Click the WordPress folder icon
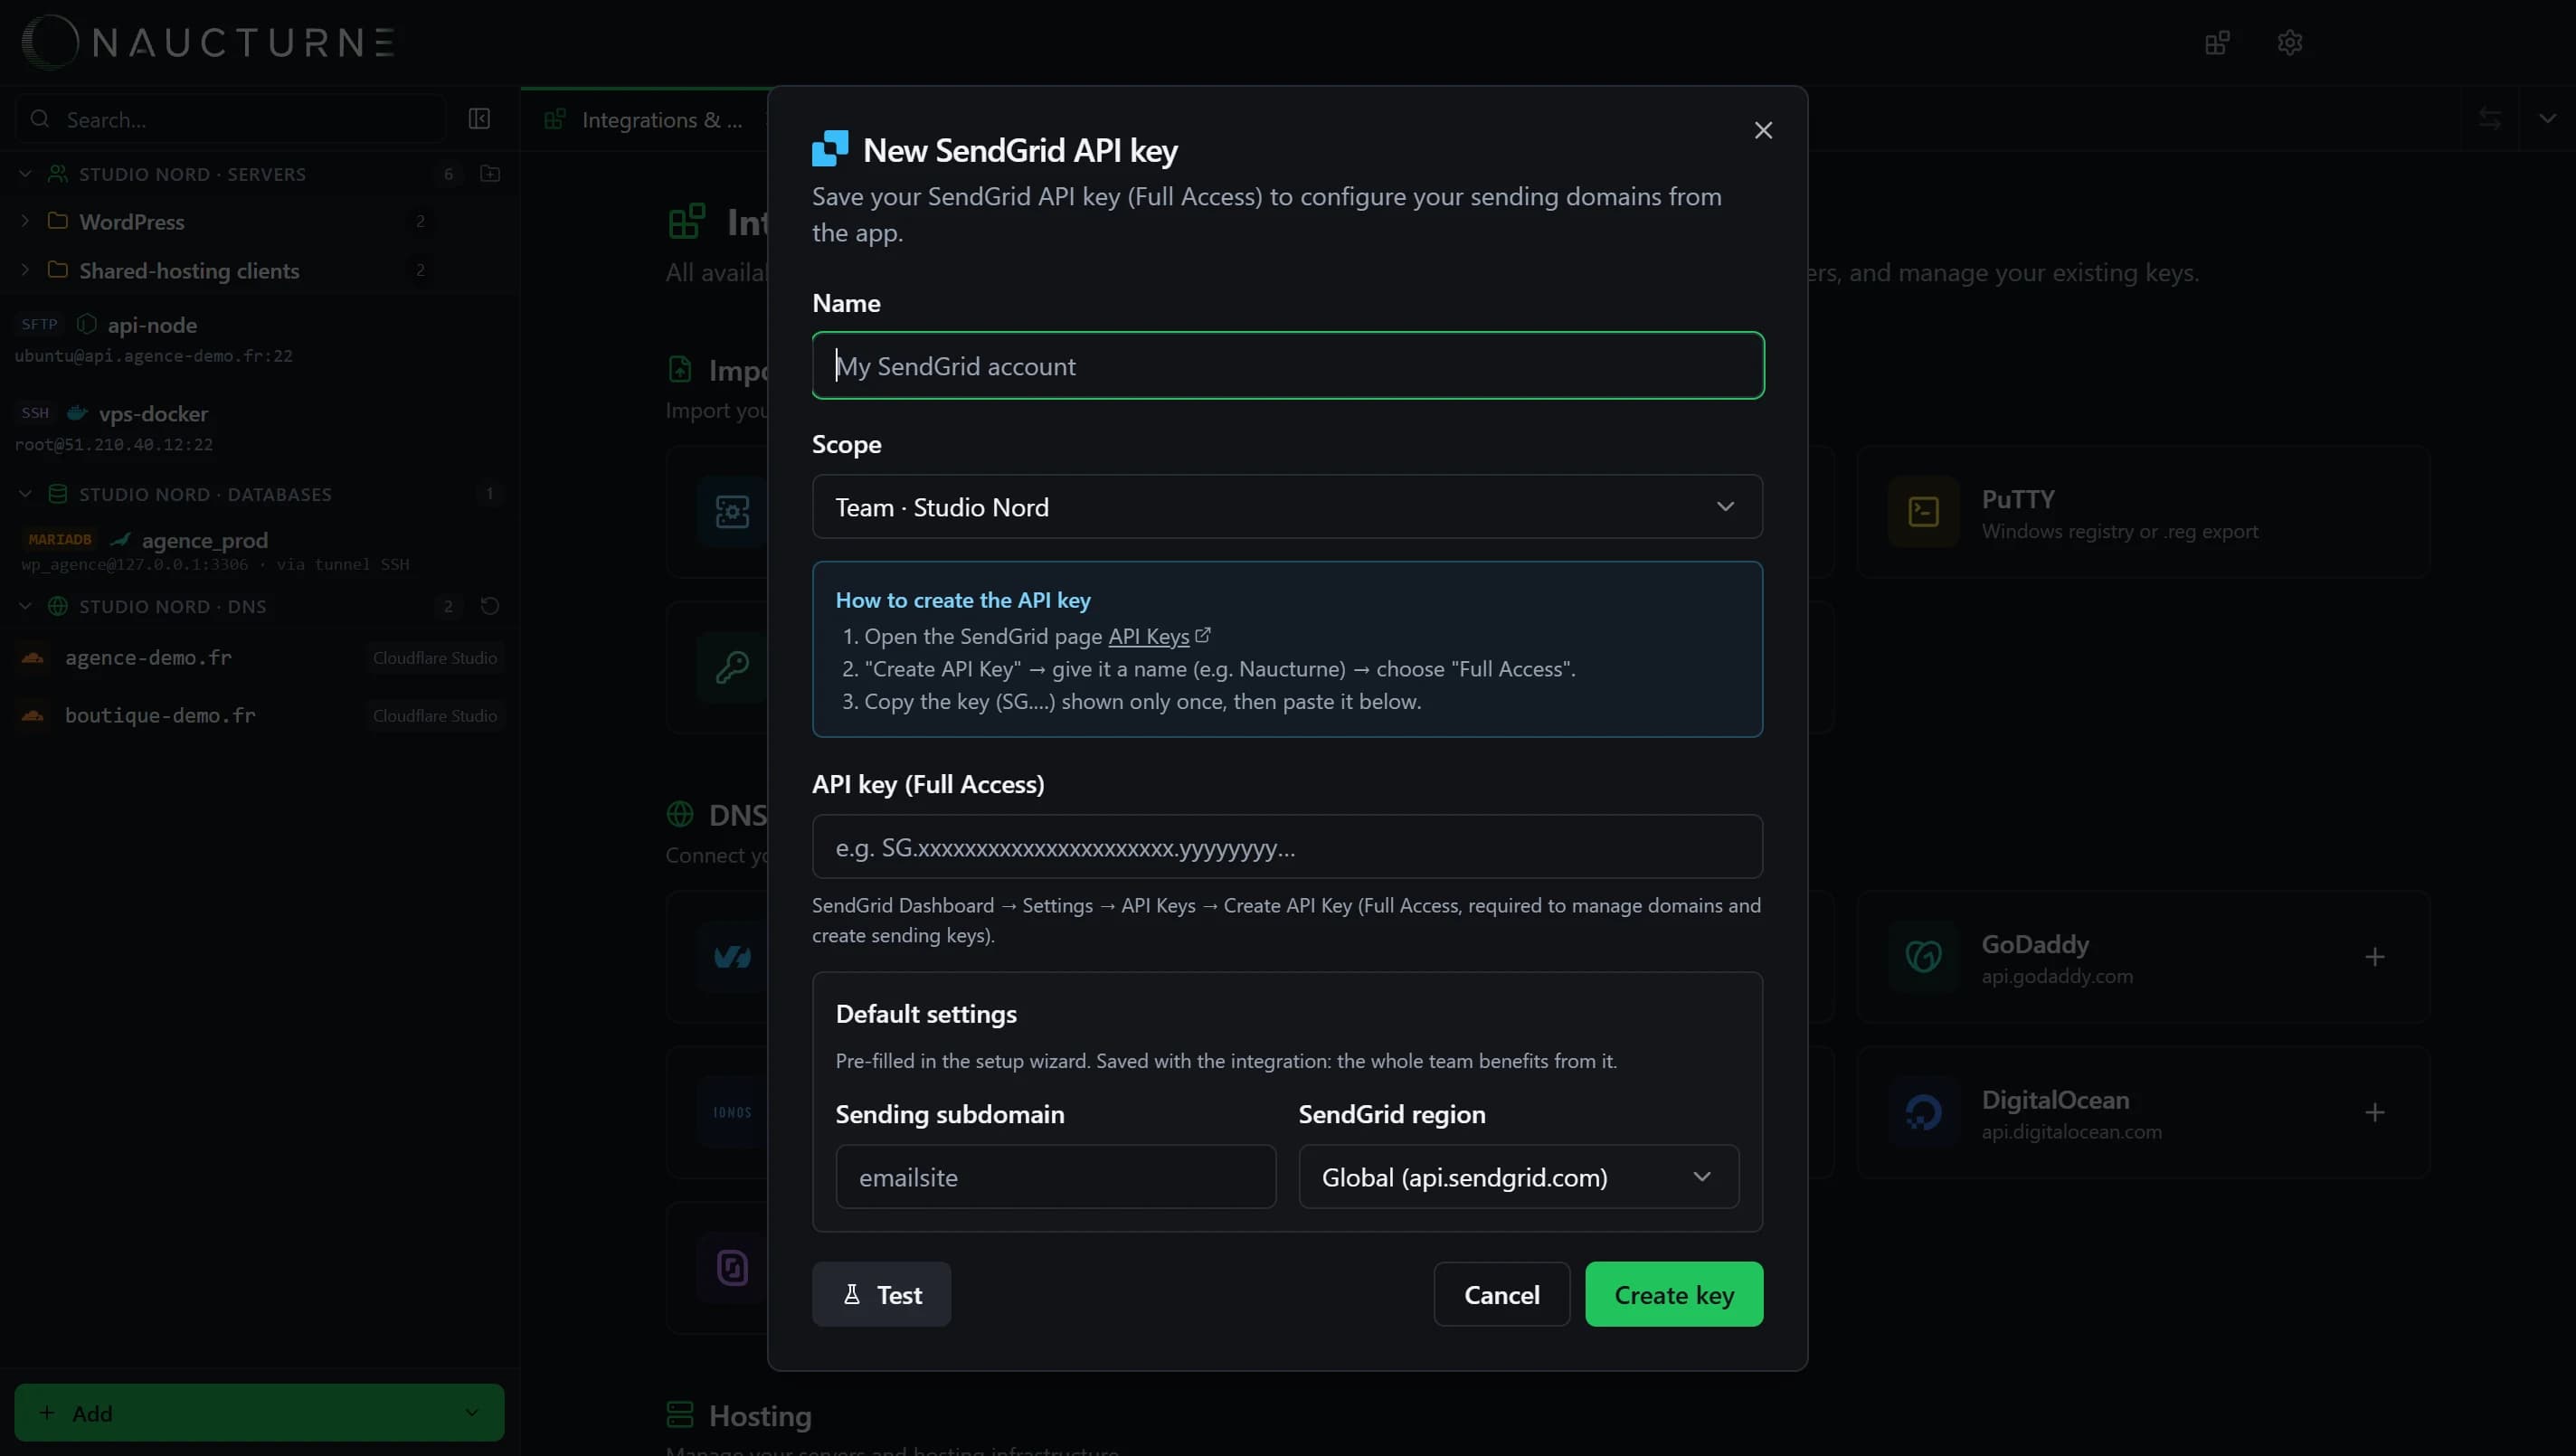Screen dimensions: 2576x1456 point(58,221)
